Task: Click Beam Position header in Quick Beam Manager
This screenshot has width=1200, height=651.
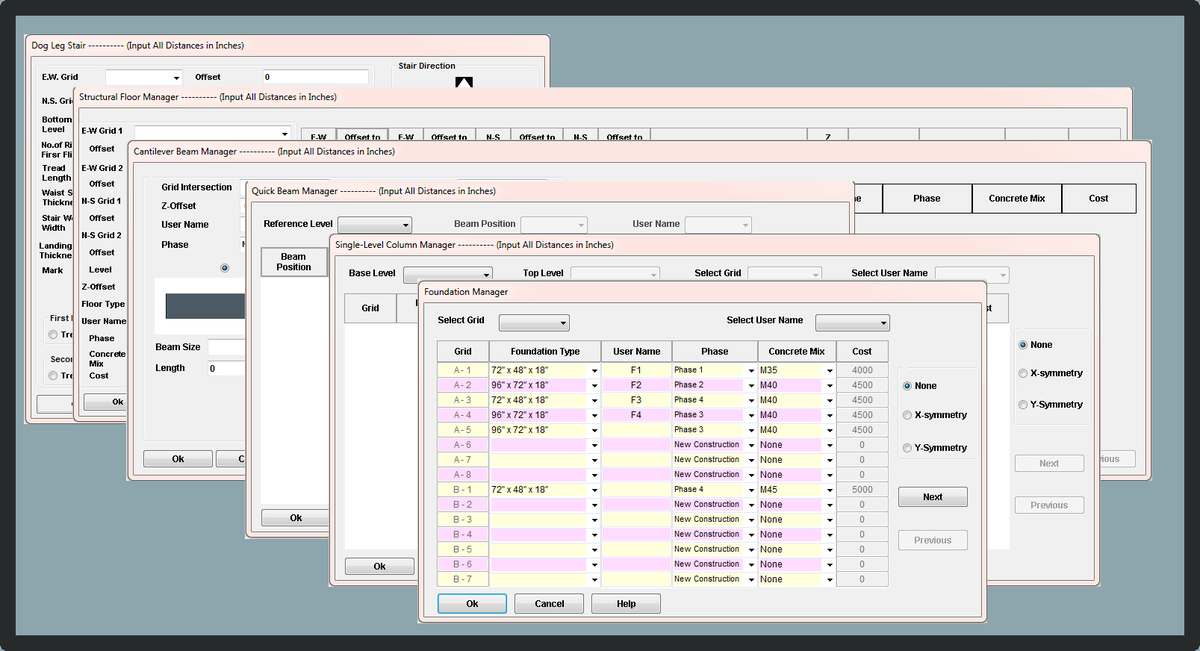Action: point(294,262)
